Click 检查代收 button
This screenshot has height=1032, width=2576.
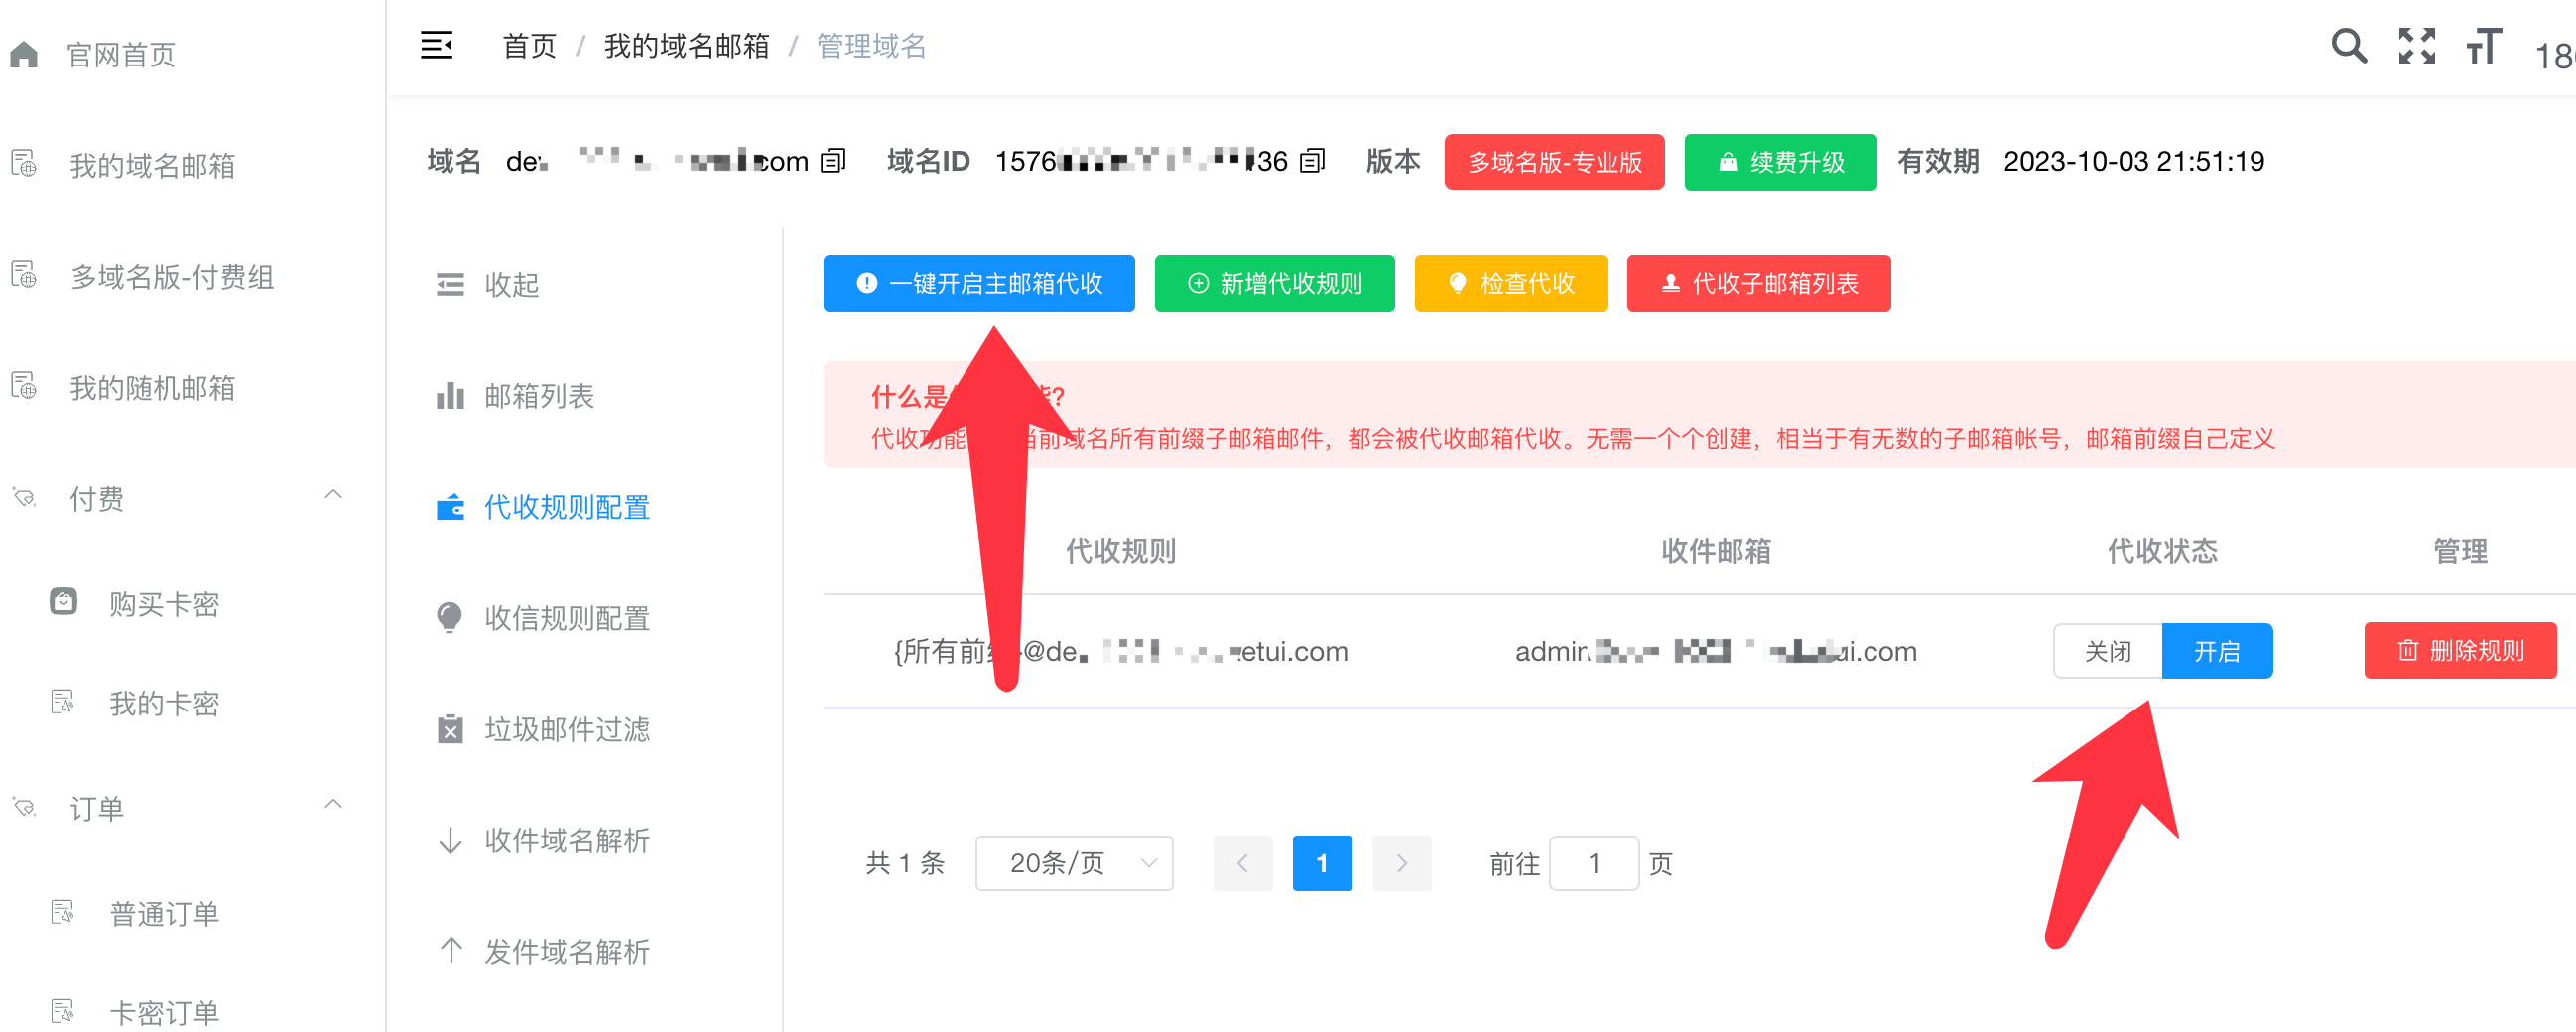pos(1510,283)
